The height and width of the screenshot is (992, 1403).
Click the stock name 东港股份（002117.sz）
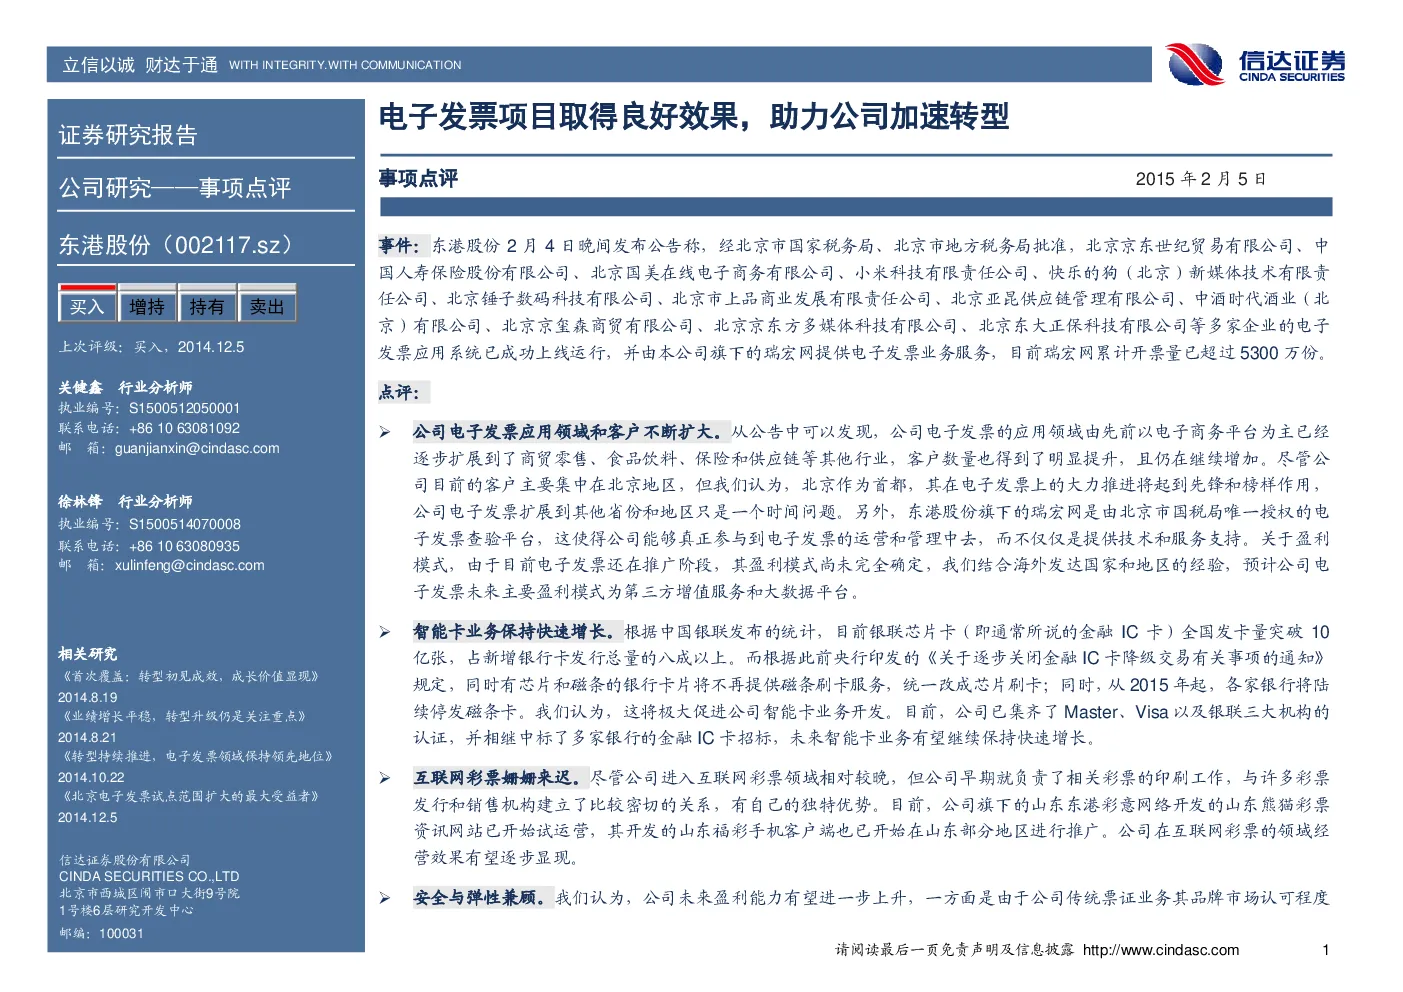(x=180, y=245)
